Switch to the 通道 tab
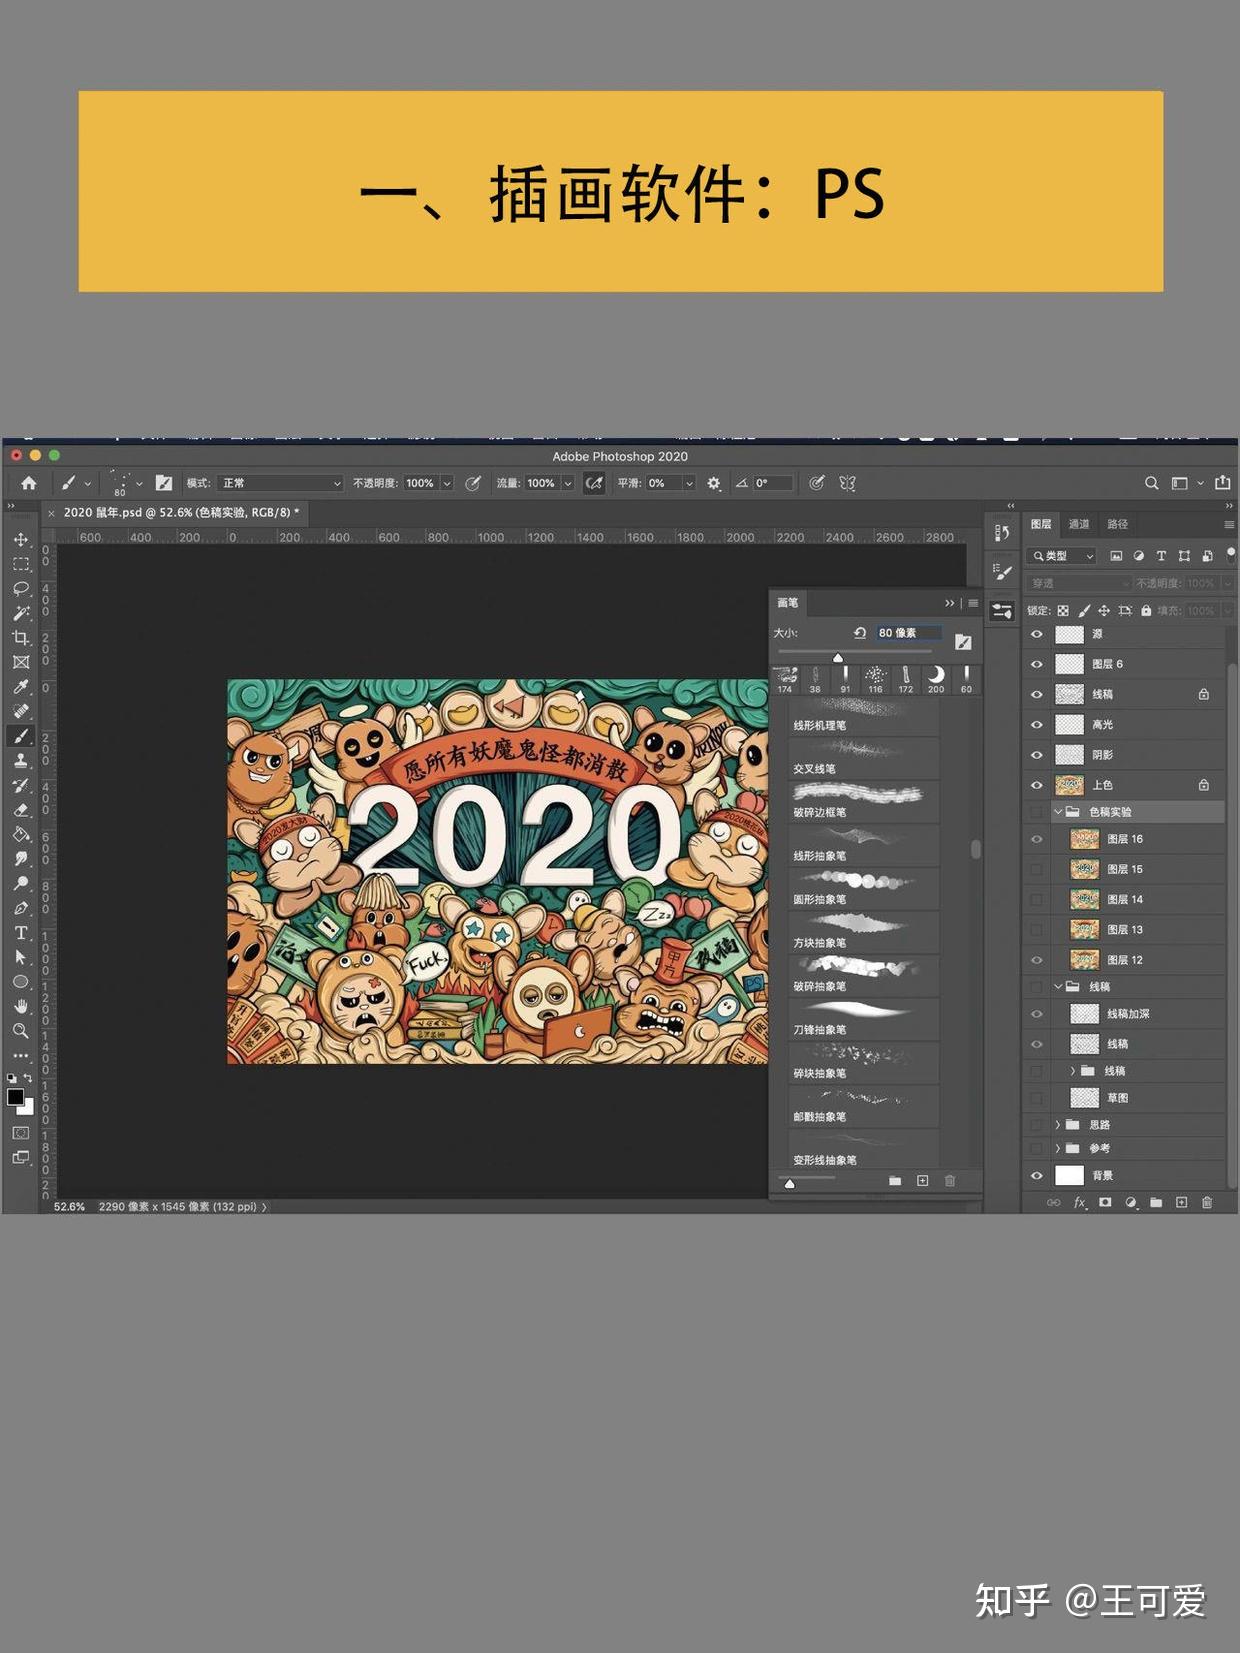The width and height of the screenshot is (1240, 1653). point(1079,524)
